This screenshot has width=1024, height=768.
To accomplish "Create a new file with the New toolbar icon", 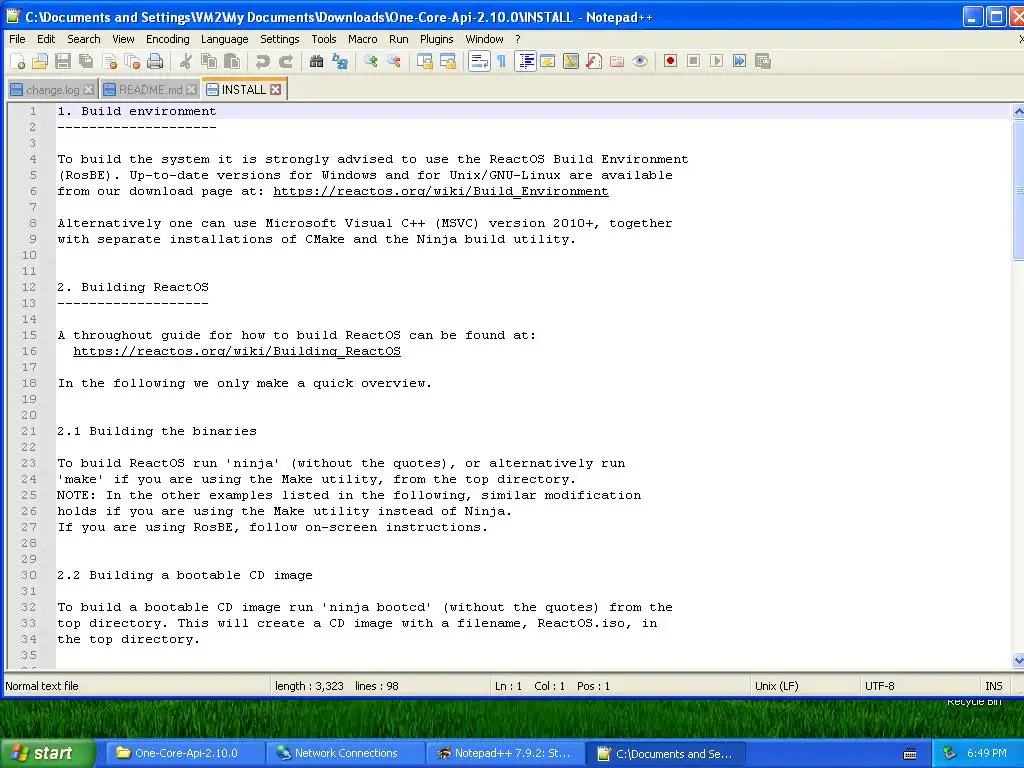I will 18,61.
